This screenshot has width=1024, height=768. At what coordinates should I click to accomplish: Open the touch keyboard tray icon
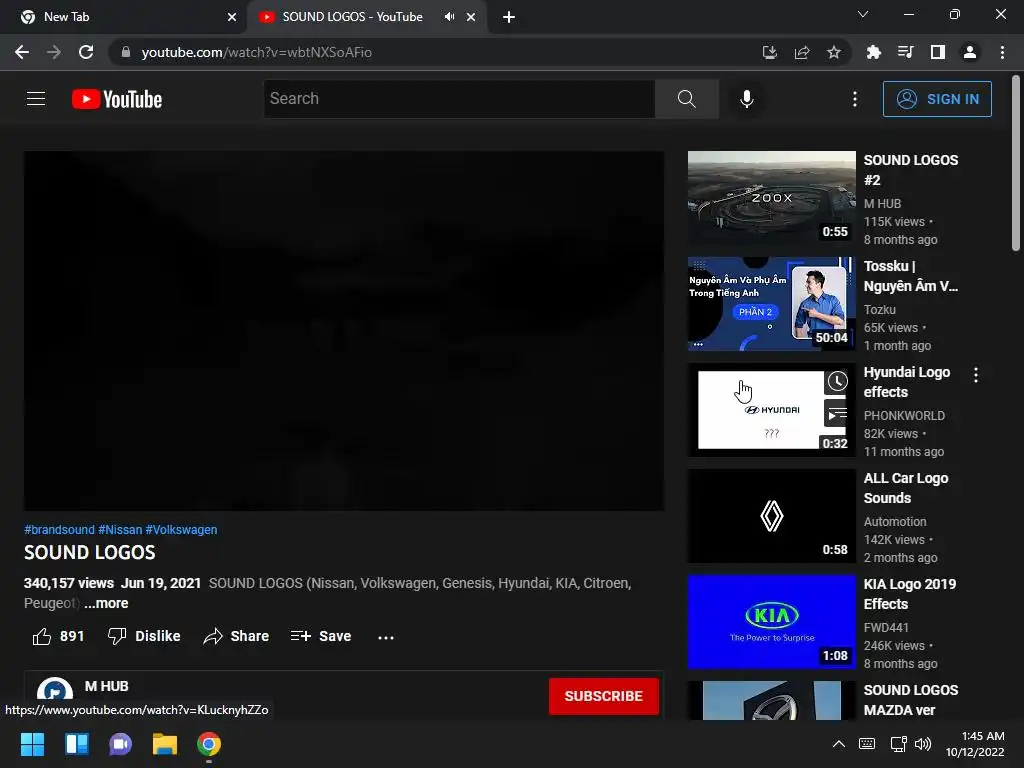pyautogui.click(x=867, y=744)
